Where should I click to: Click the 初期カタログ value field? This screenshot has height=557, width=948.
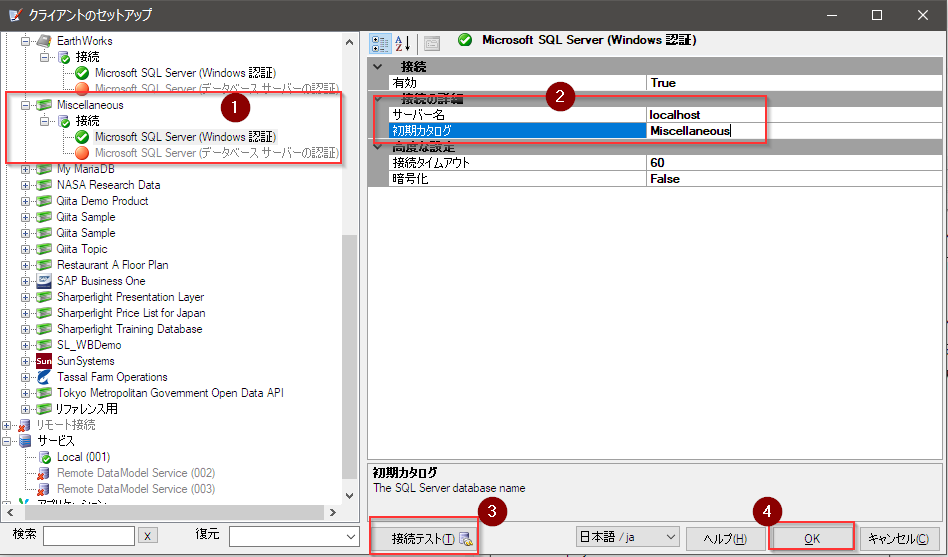[x=794, y=131]
